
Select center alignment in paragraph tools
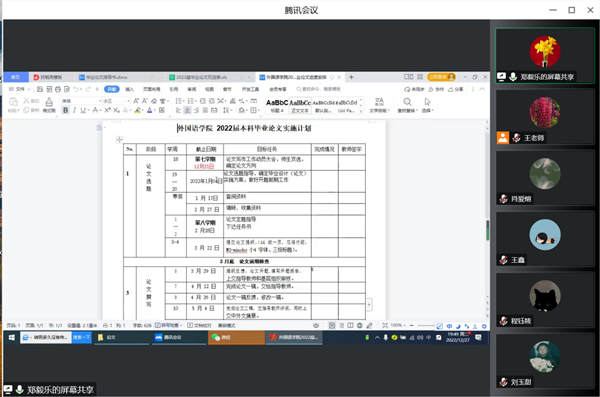(187, 110)
